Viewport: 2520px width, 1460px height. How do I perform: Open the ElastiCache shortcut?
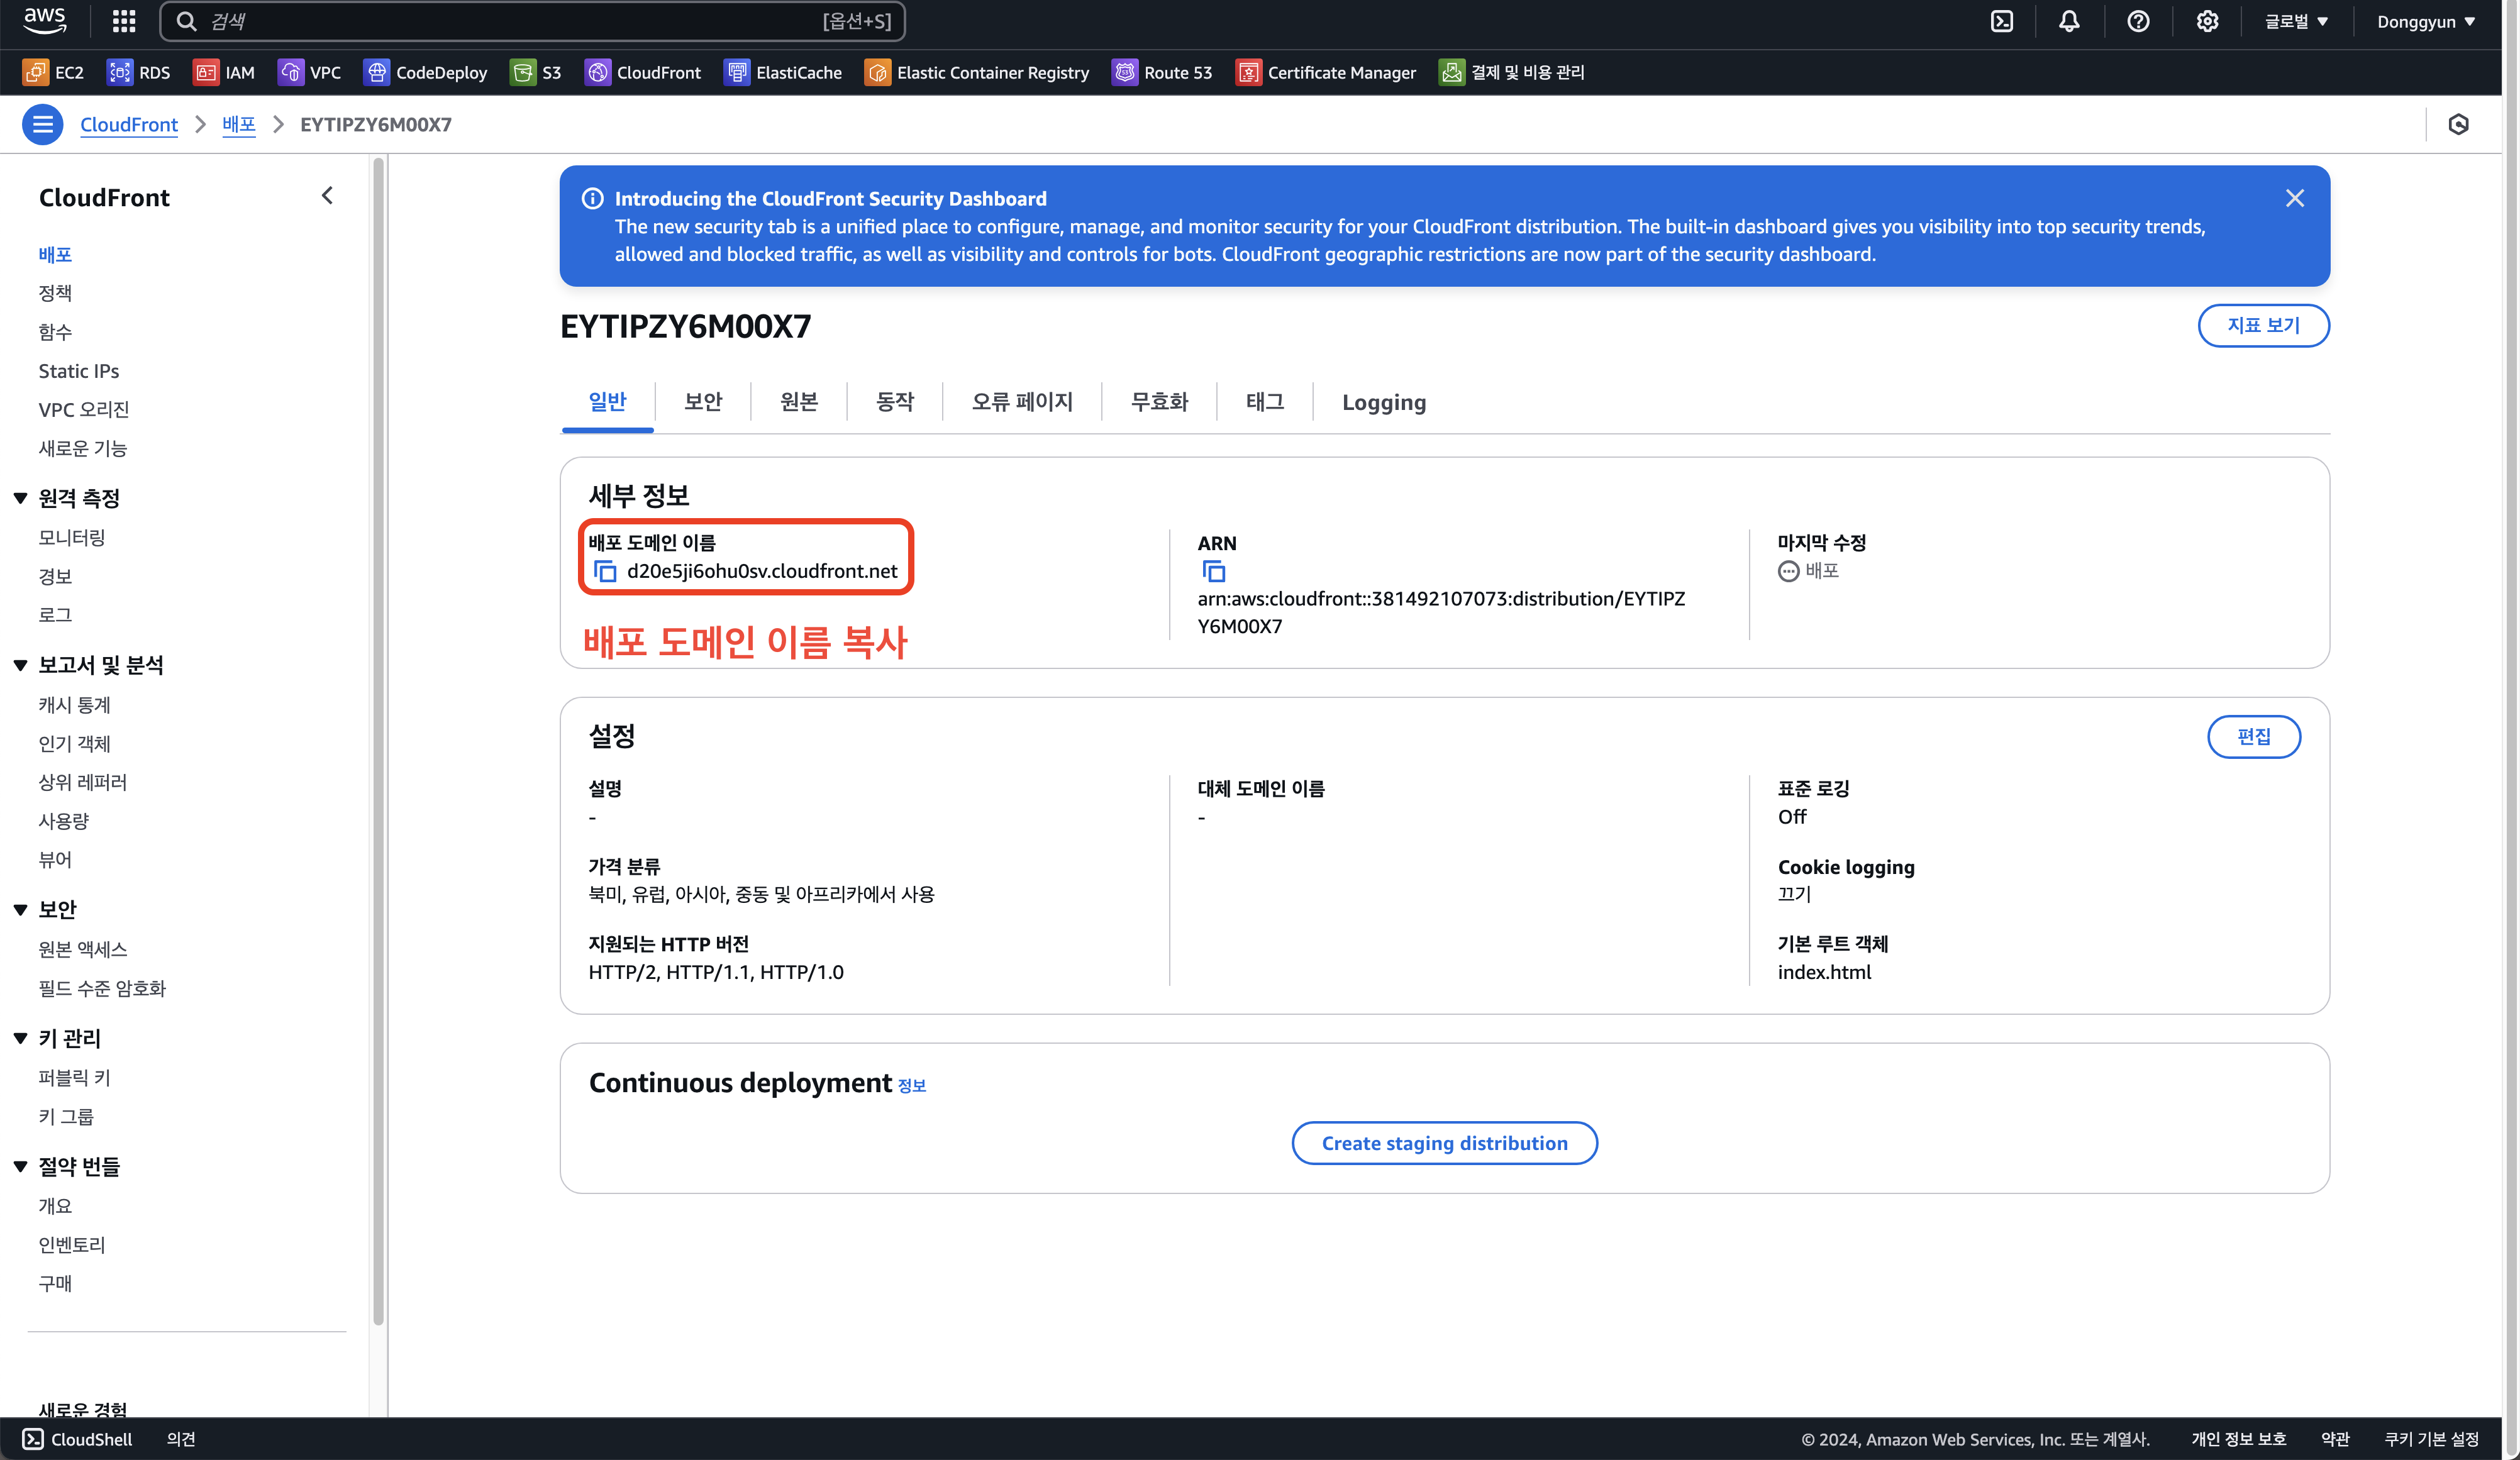[783, 72]
